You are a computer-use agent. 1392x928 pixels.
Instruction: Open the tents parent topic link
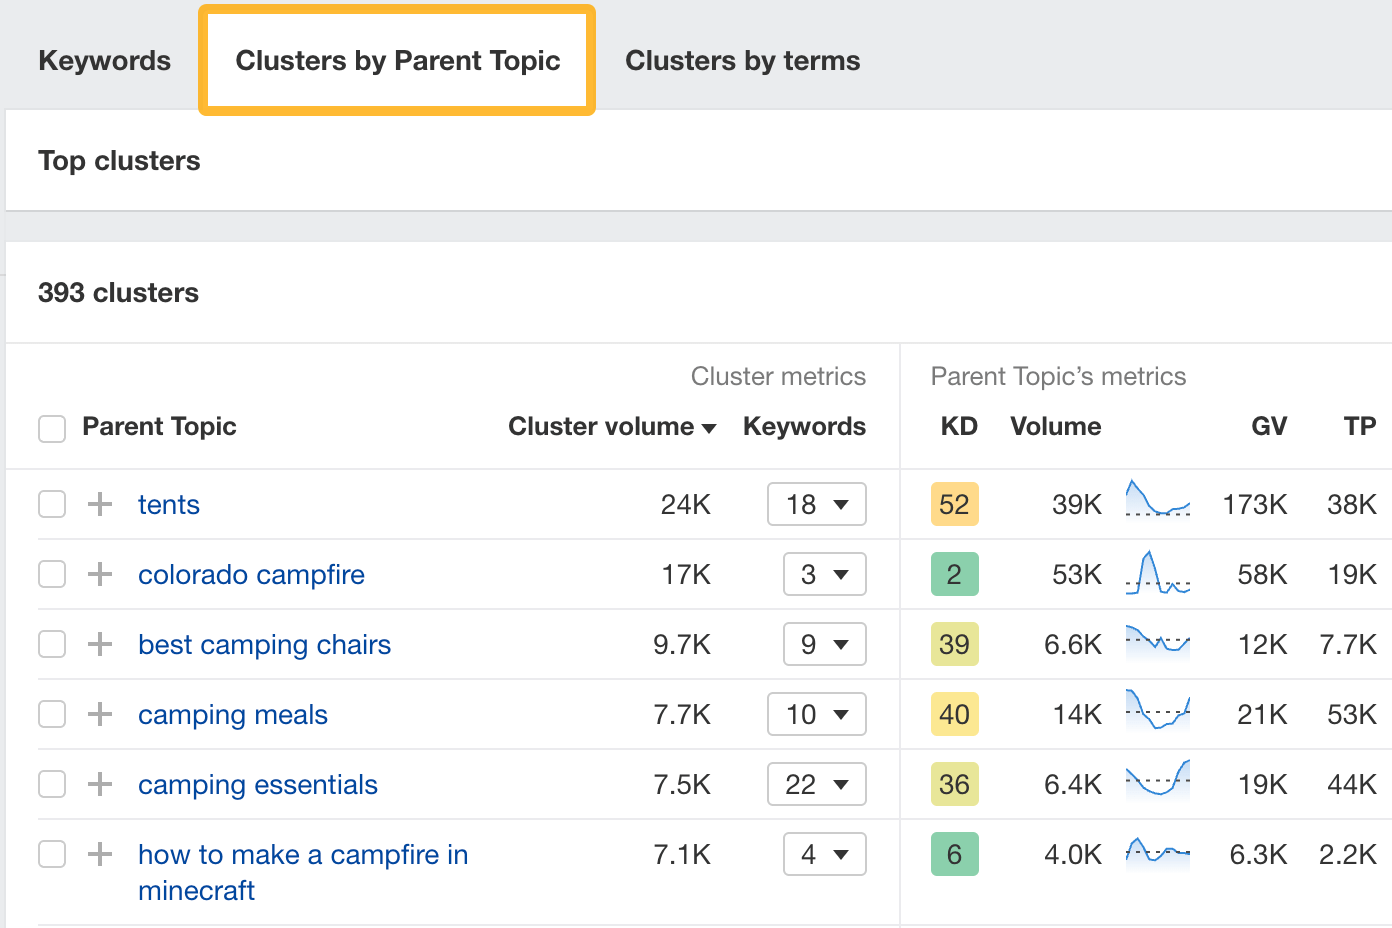(x=168, y=504)
